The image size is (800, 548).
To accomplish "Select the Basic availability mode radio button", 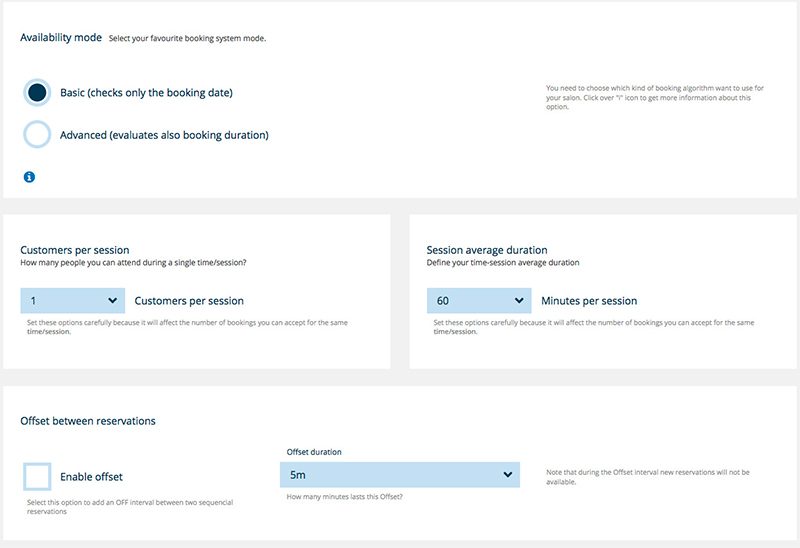I will click(x=37, y=93).
